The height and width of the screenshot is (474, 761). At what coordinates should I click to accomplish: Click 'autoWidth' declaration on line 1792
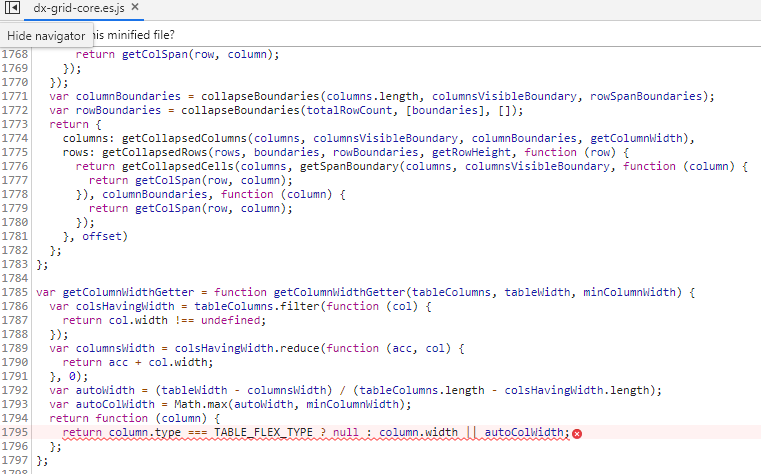point(105,390)
